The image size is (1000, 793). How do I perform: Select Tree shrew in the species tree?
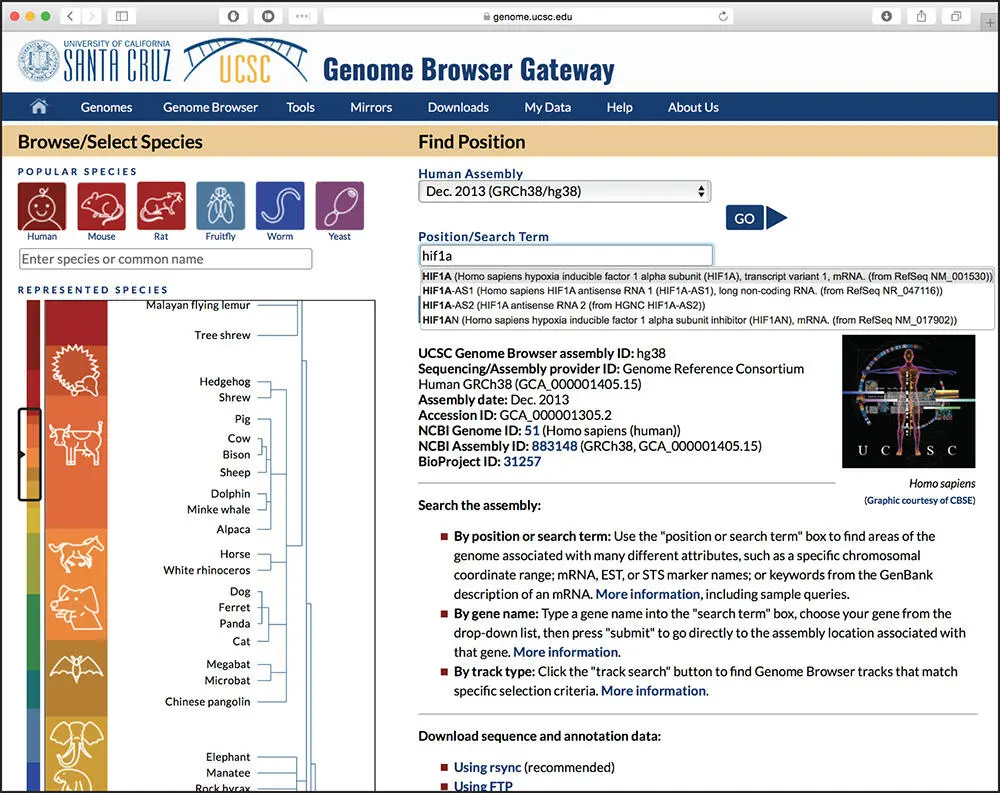[x=222, y=335]
